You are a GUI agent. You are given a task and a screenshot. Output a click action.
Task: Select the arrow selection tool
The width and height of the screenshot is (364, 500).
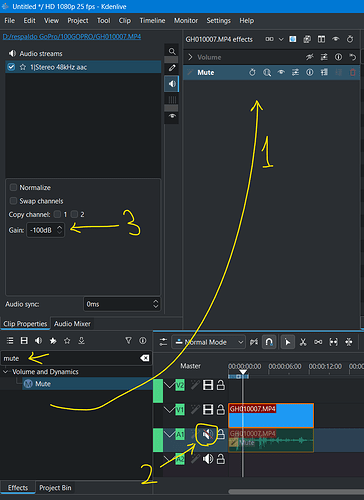coord(288,342)
